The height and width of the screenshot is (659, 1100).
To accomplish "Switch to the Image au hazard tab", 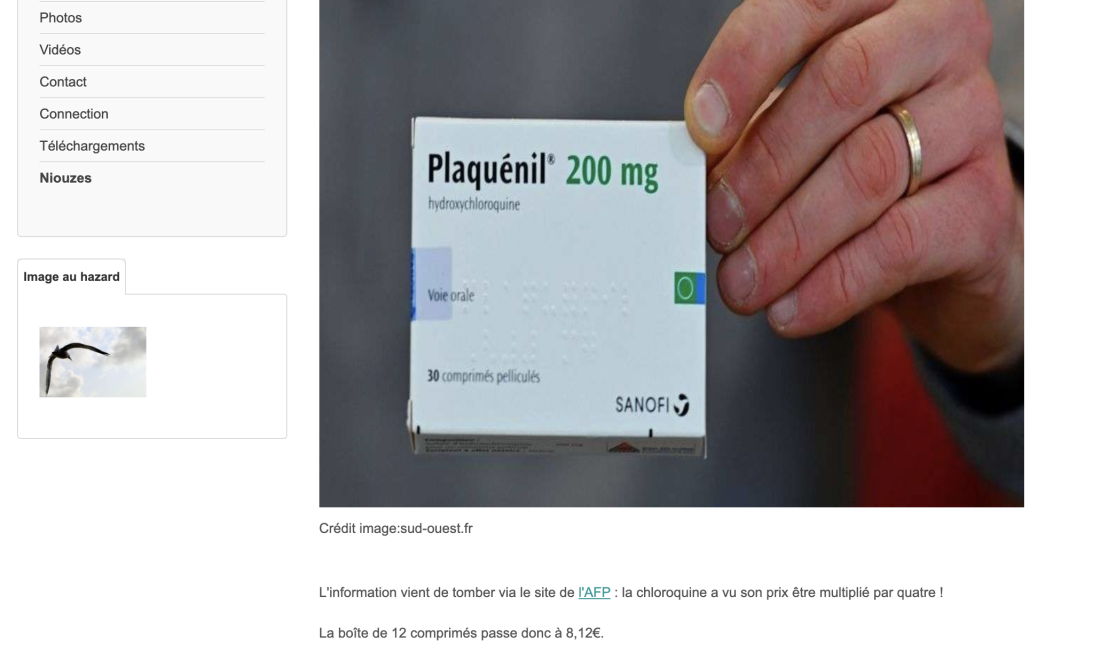I will pyautogui.click(x=72, y=277).
